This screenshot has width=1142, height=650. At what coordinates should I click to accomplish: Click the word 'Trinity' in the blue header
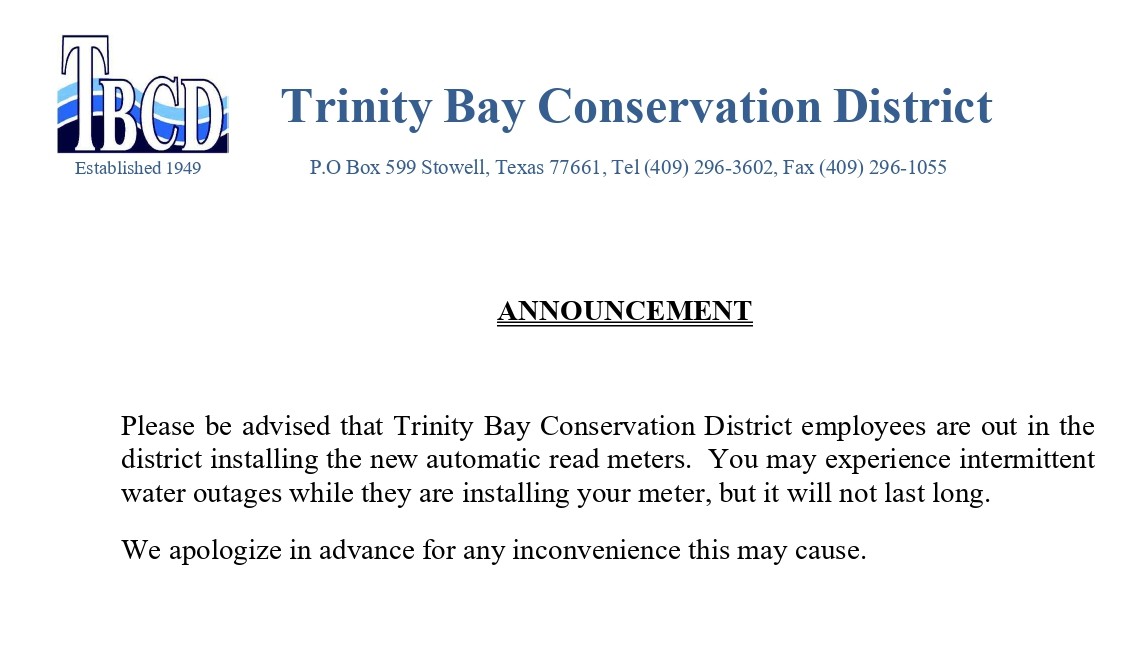point(357,107)
